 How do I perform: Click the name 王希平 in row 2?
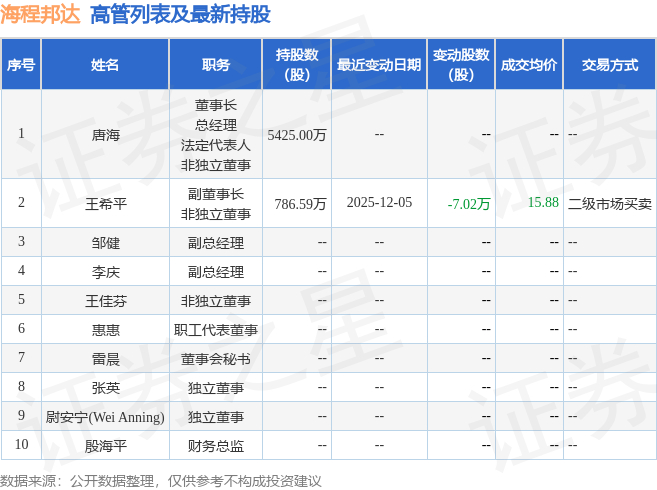point(106,204)
